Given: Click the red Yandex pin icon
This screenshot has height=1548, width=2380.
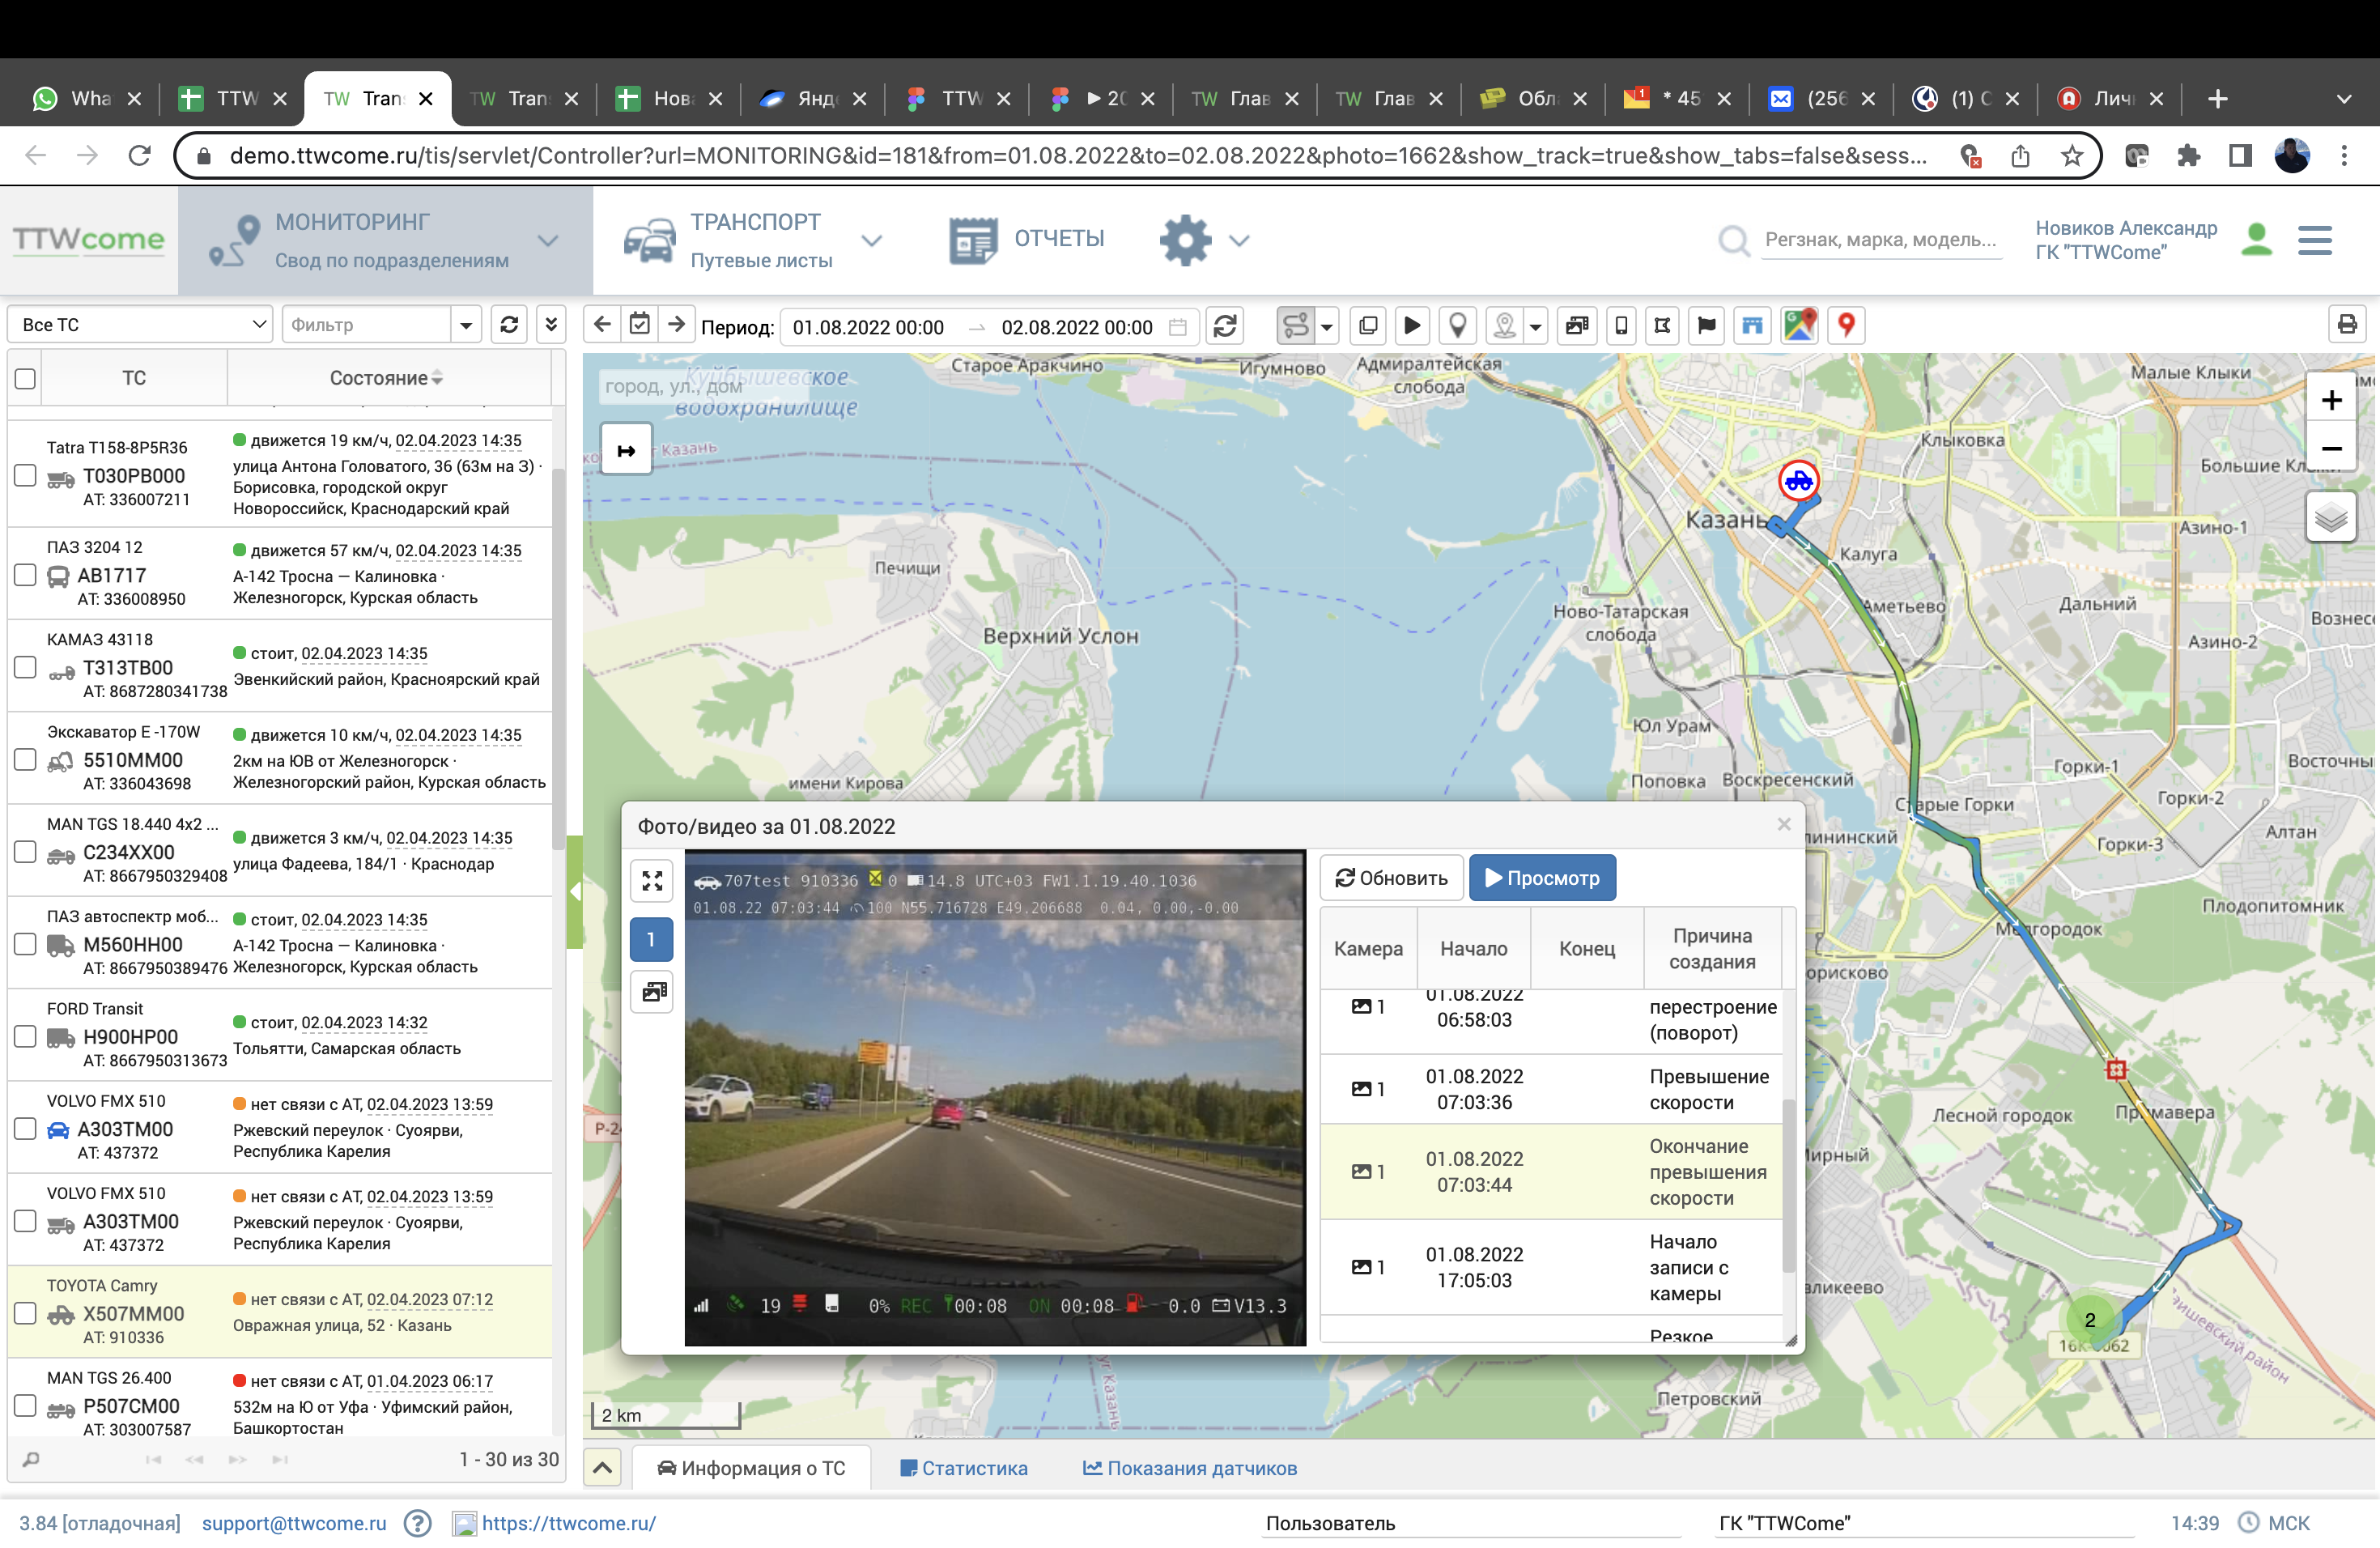Looking at the screenshot, I should 1846,326.
